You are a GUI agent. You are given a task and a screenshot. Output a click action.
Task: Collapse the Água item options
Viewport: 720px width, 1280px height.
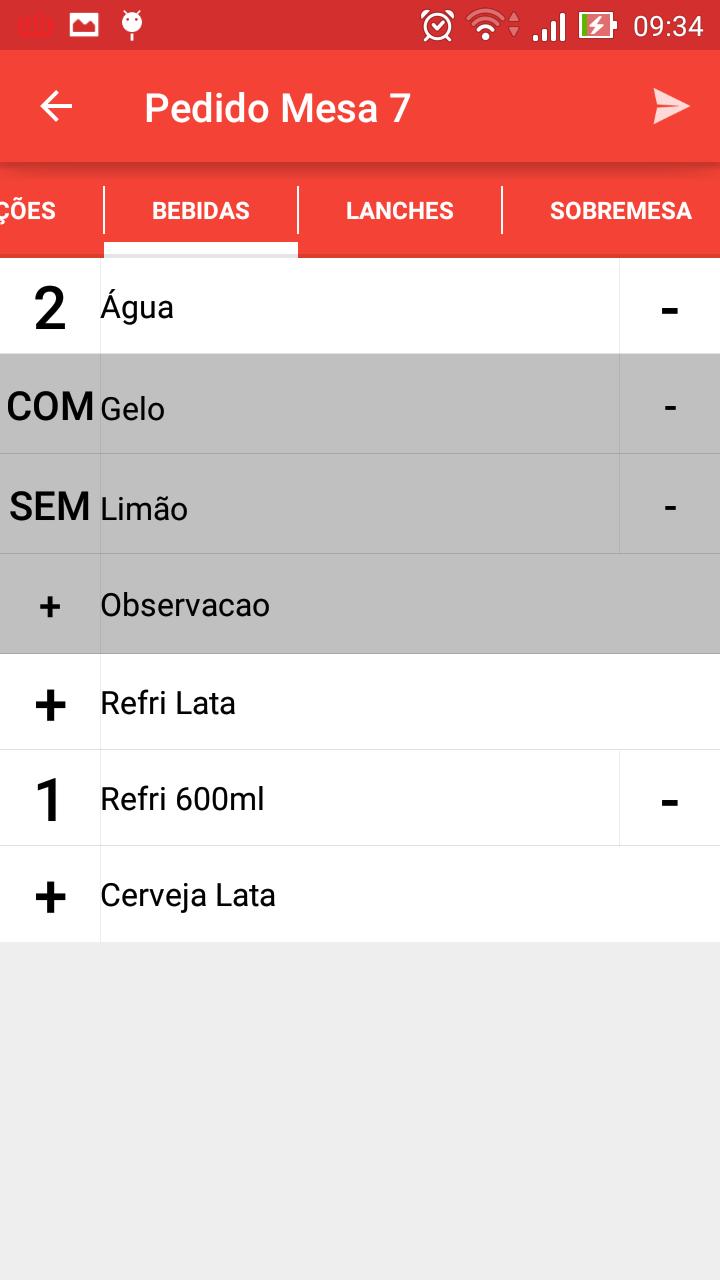click(x=137, y=308)
